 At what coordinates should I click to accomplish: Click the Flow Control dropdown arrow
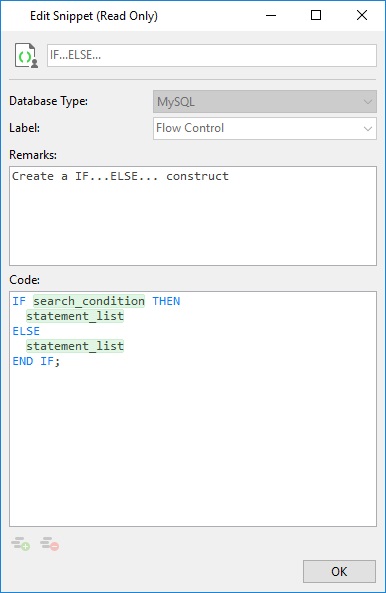tap(367, 129)
